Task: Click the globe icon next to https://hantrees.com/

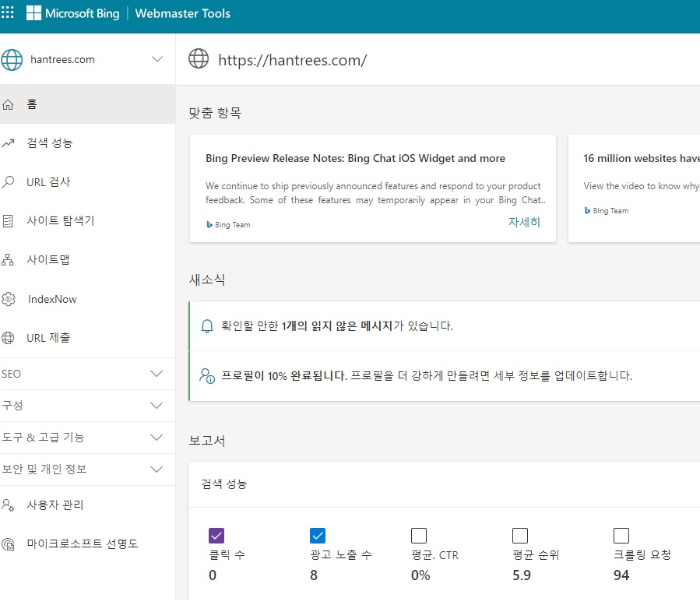Action: [198, 59]
